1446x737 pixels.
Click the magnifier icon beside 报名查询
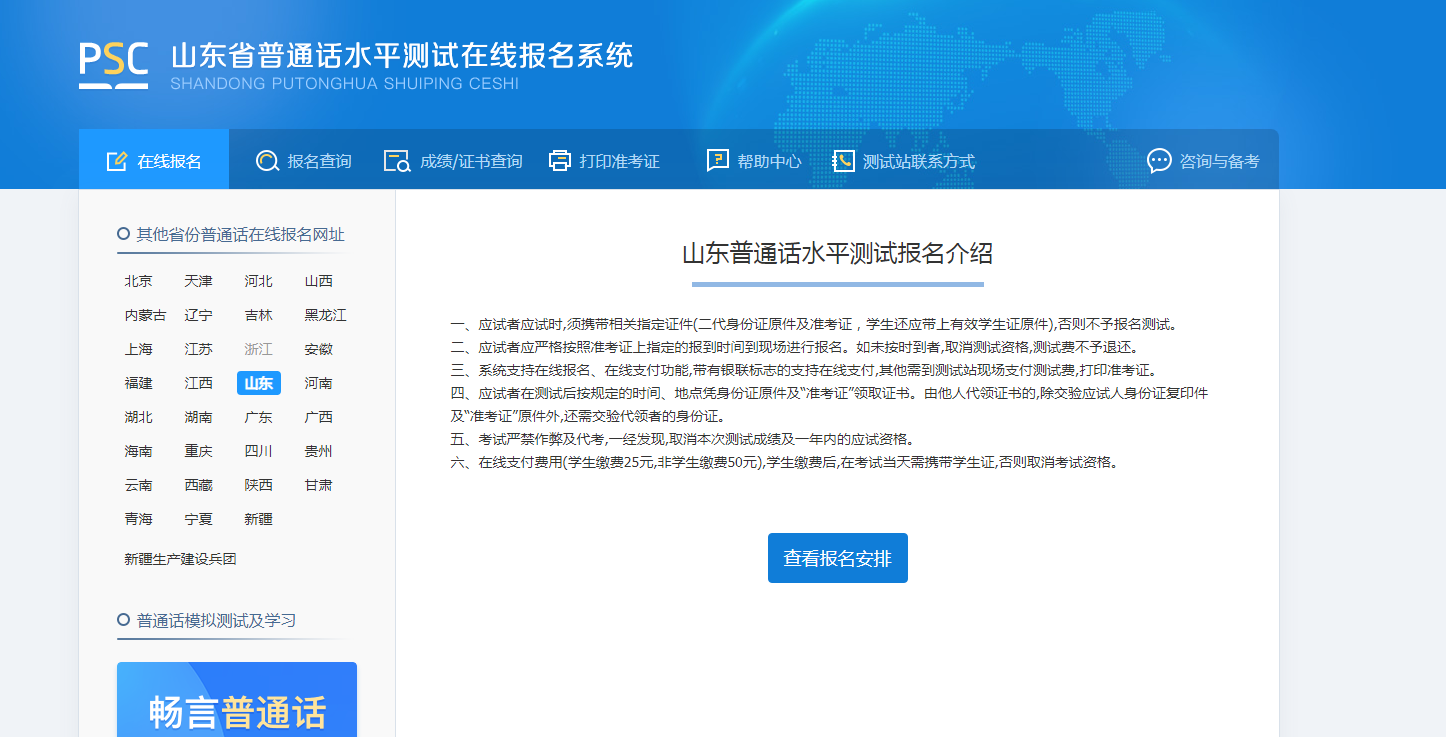point(267,161)
